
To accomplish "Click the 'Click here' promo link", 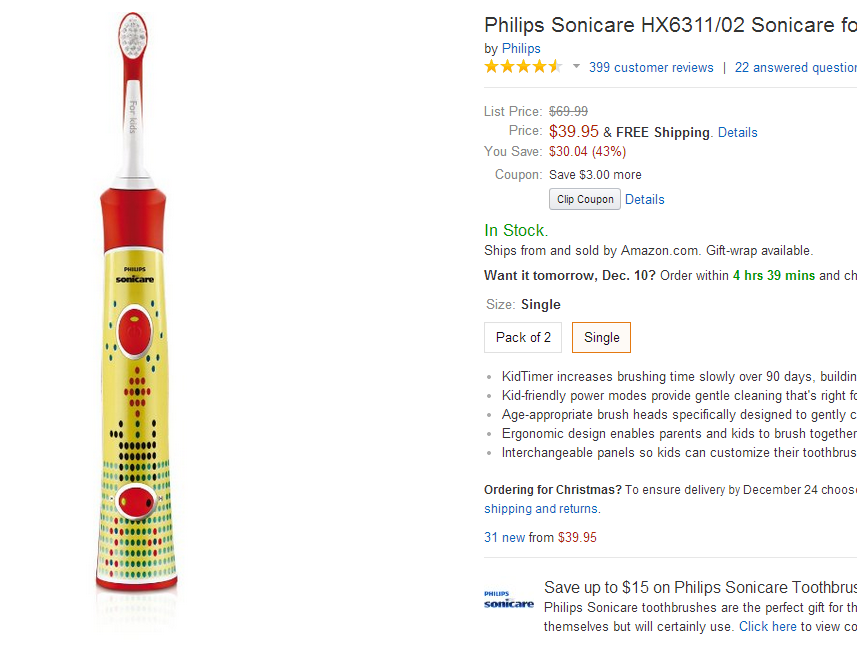I will tap(767, 626).
